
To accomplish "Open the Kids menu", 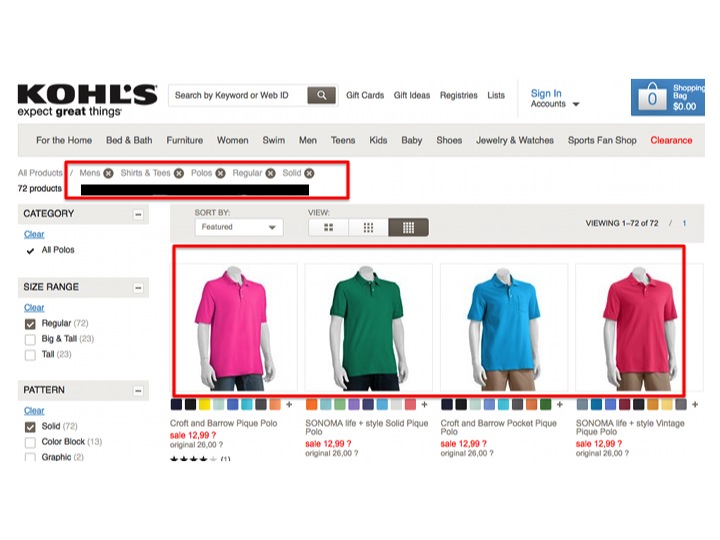I will [378, 140].
